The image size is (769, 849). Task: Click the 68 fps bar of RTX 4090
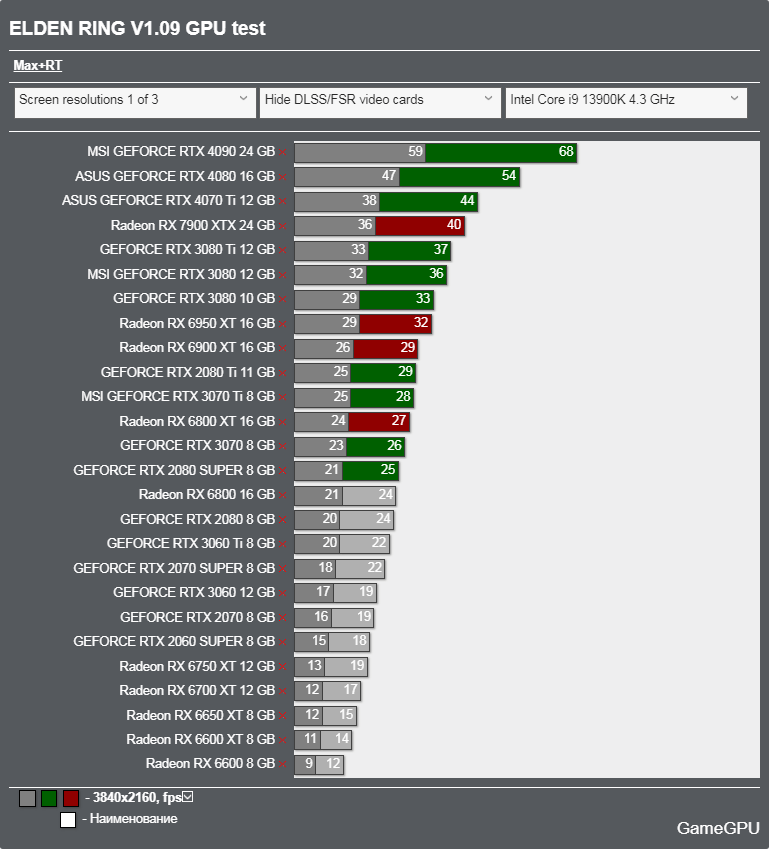tap(501, 152)
